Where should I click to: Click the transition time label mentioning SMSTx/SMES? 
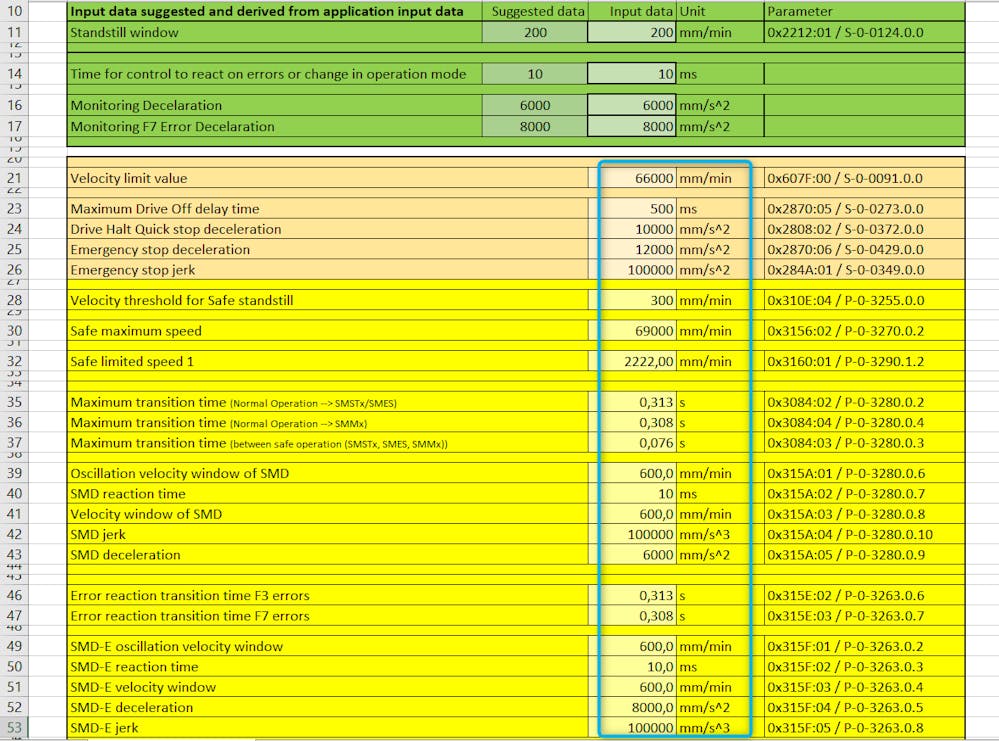[327, 402]
